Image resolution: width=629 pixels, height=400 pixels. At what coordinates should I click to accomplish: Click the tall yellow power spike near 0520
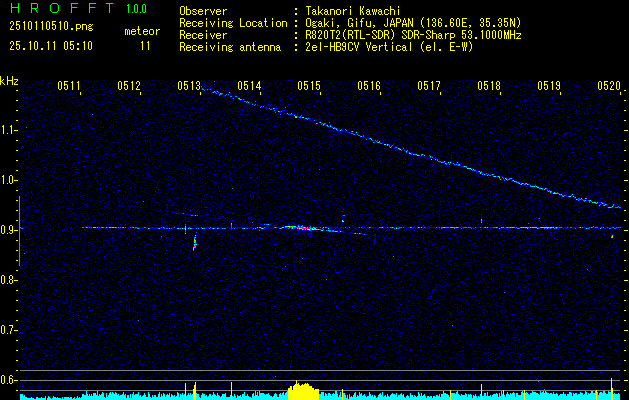611,388
